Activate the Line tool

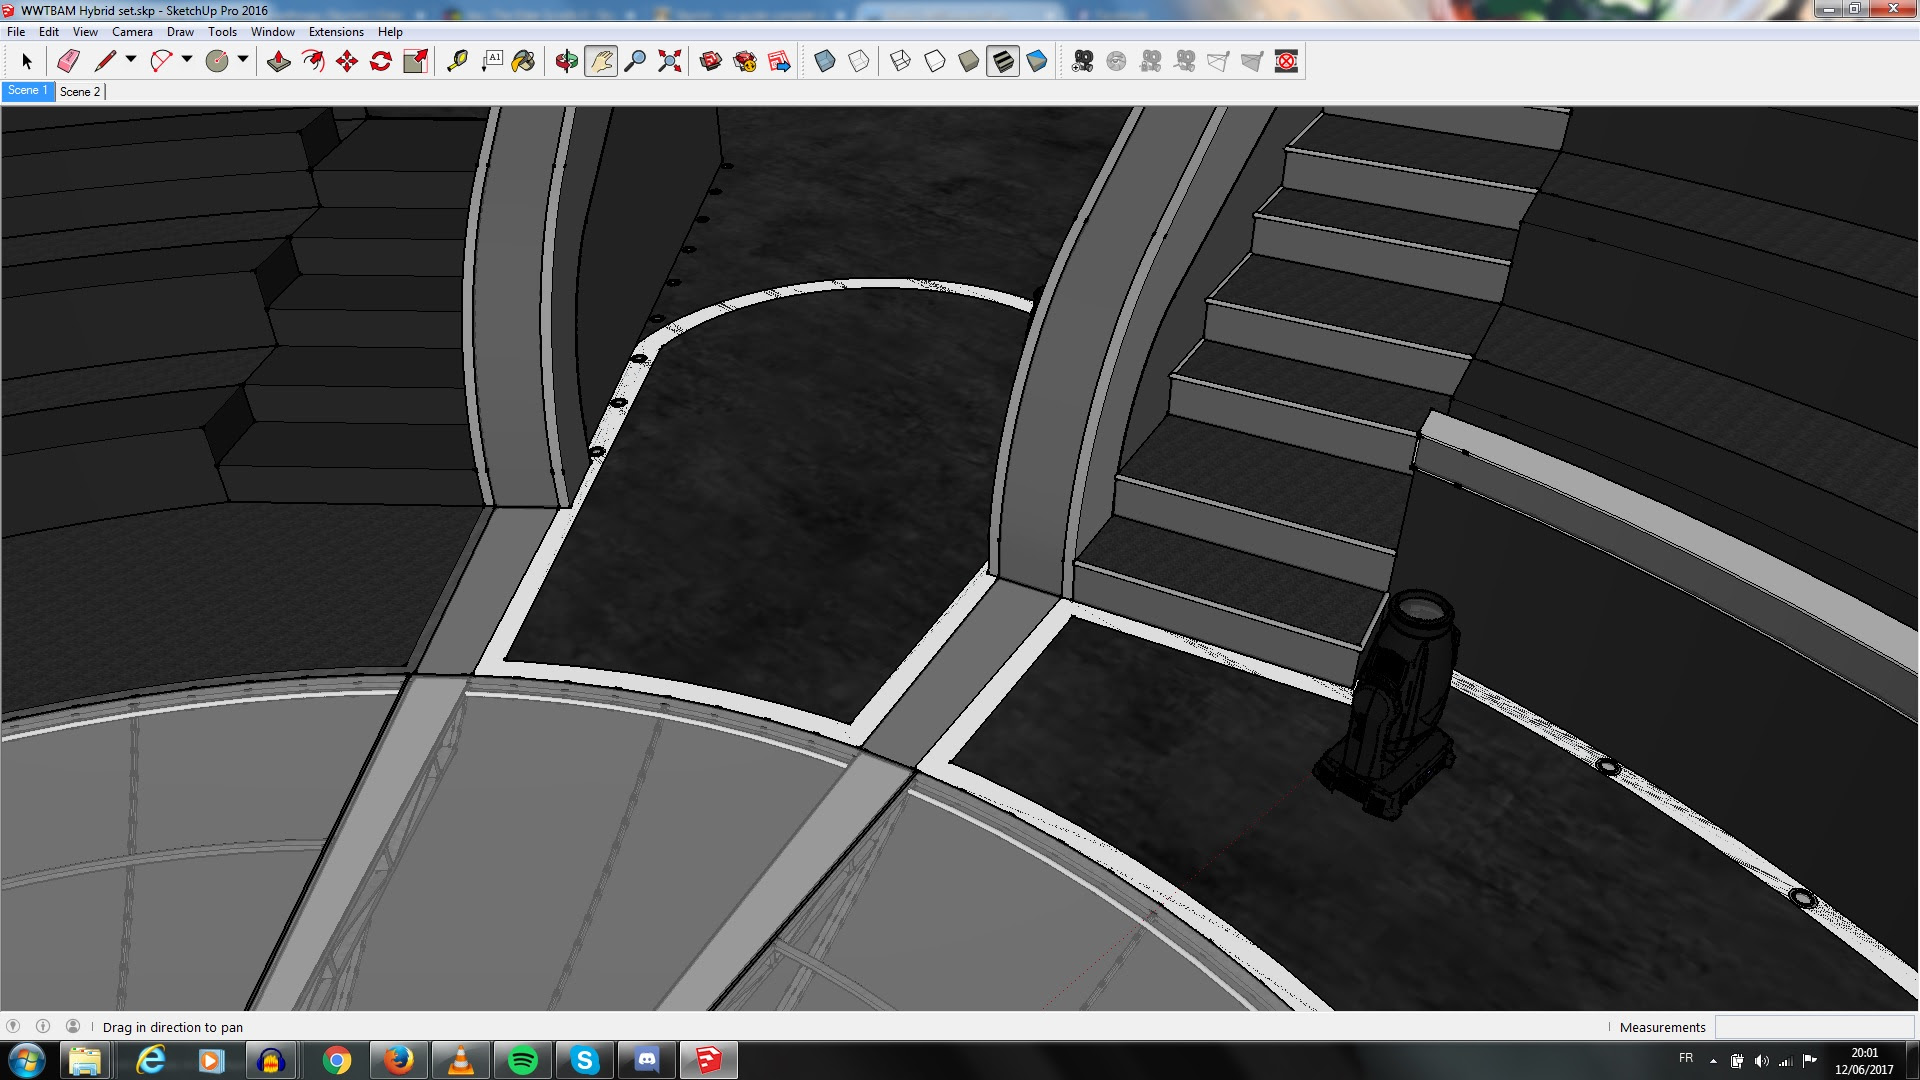tap(105, 61)
